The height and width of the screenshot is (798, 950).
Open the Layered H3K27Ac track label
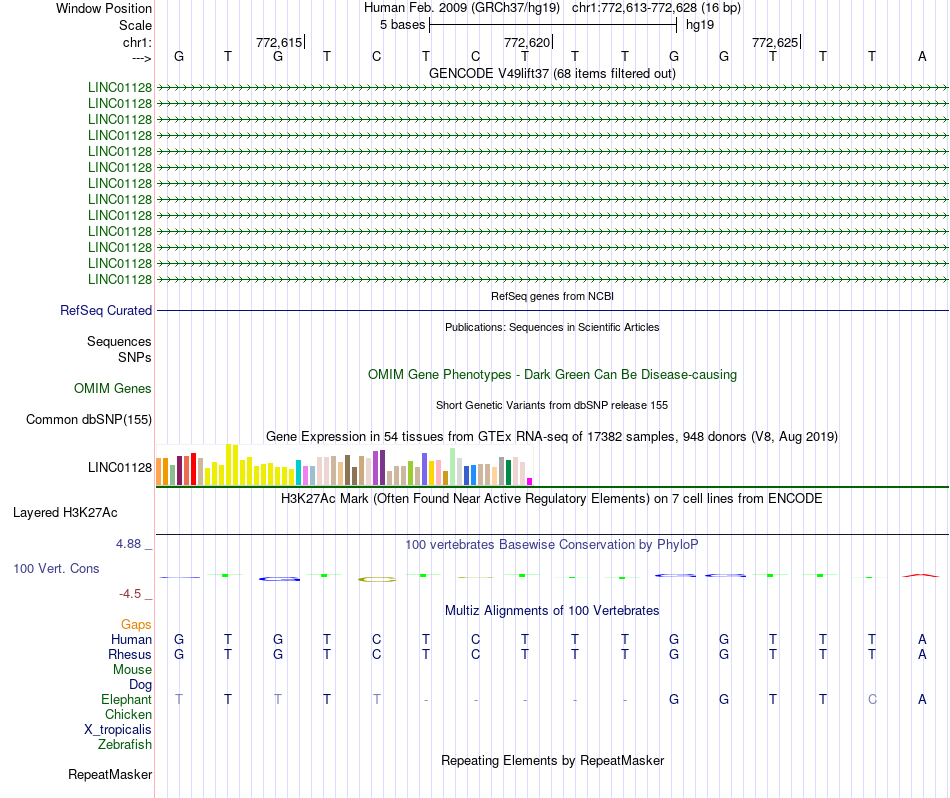(65, 513)
